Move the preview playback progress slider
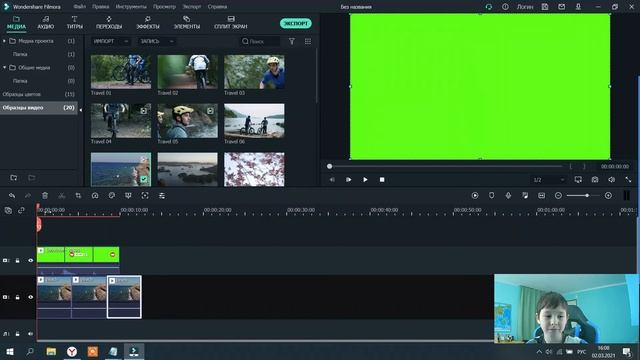Image resolution: width=640 pixels, height=360 pixels. pyautogui.click(x=329, y=166)
